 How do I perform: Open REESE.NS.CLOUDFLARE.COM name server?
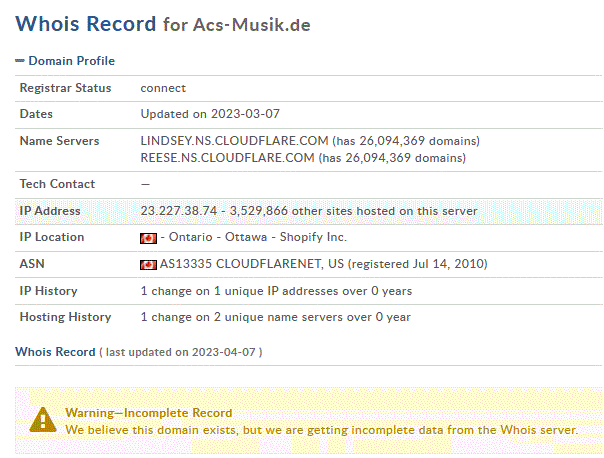[227, 158]
